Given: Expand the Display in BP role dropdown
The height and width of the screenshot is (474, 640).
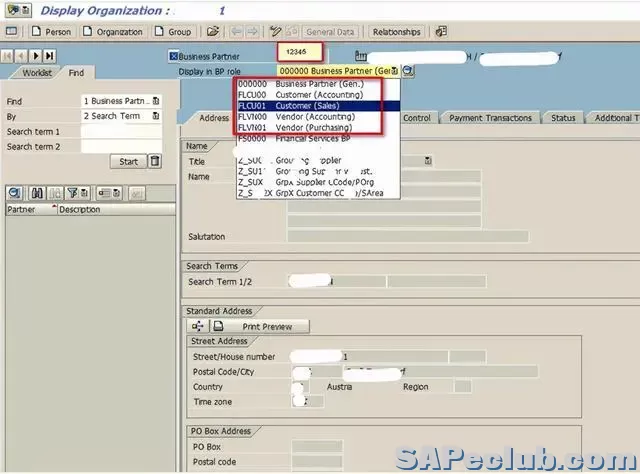Looking at the screenshot, I should pyautogui.click(x=395, y=71).
